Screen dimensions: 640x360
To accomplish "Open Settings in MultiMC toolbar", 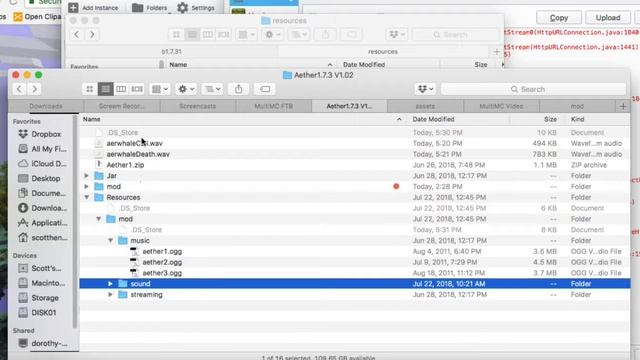I will (x=196, y=8).
